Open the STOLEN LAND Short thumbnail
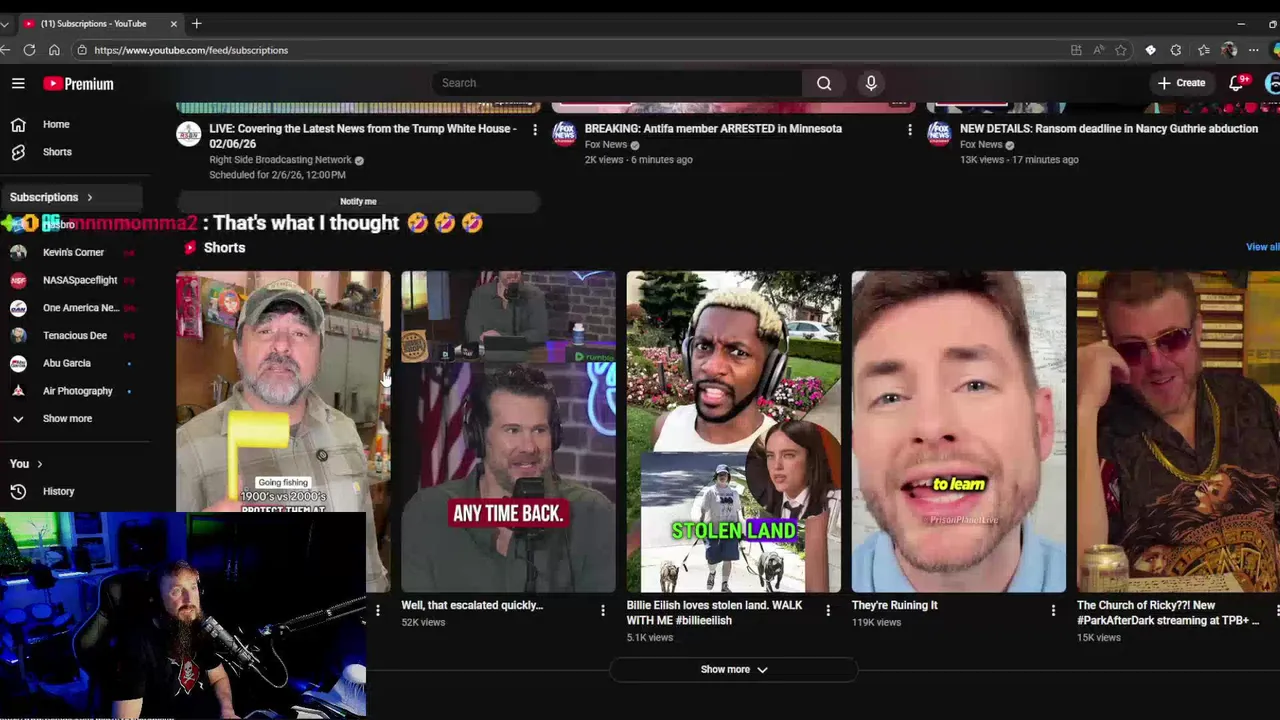This screenshot has width=1280, height=720. (733, 432)
